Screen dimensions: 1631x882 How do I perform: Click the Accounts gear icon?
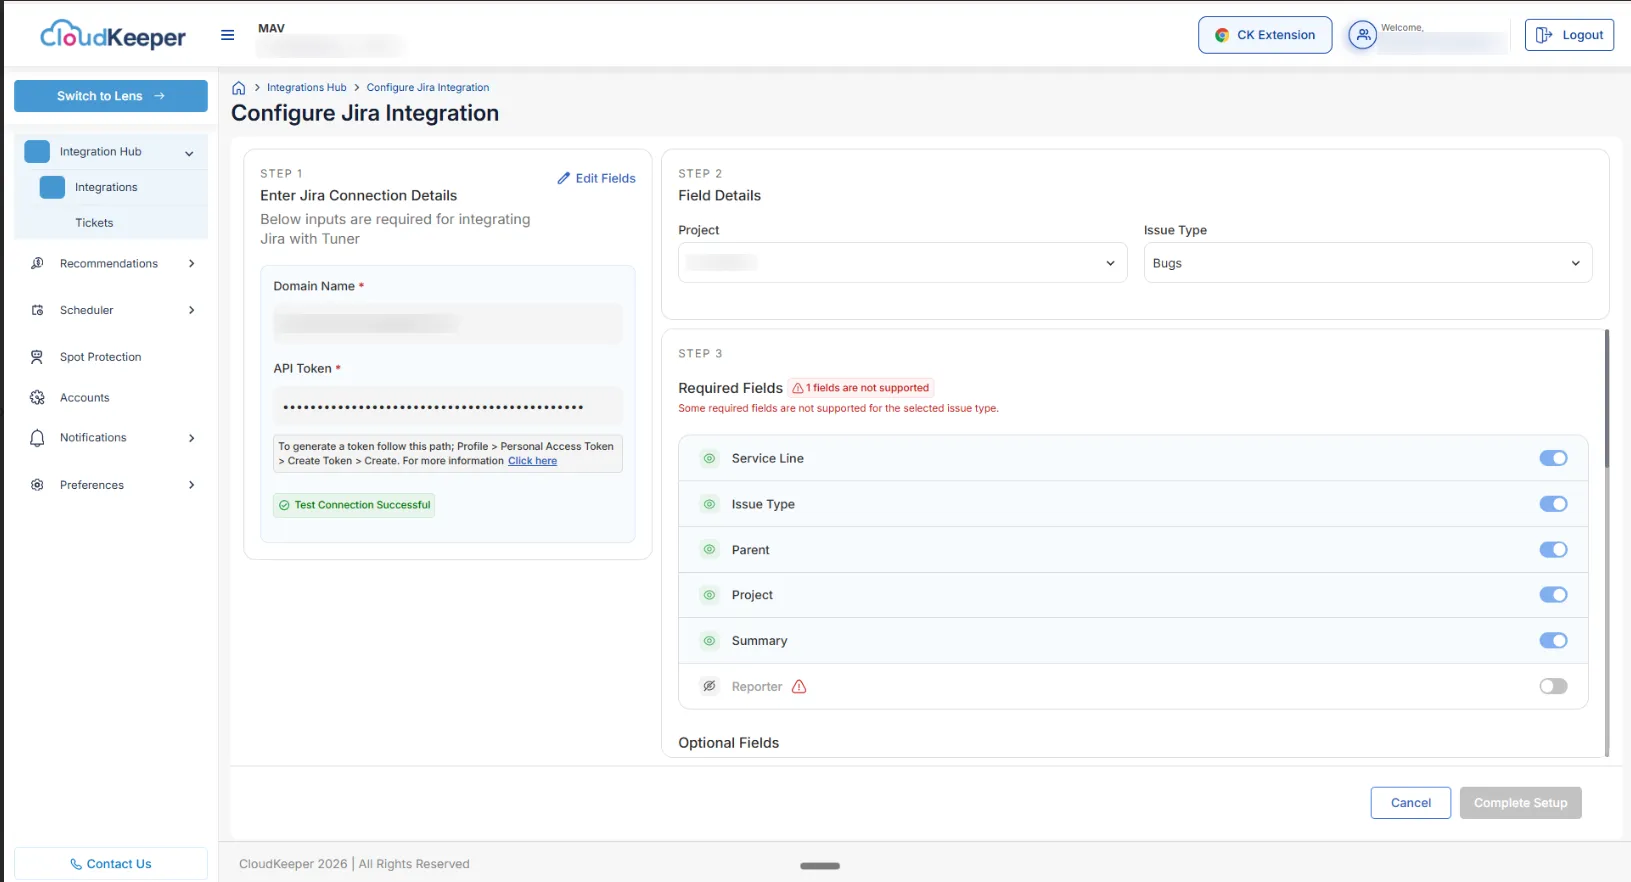click(37, 398)
